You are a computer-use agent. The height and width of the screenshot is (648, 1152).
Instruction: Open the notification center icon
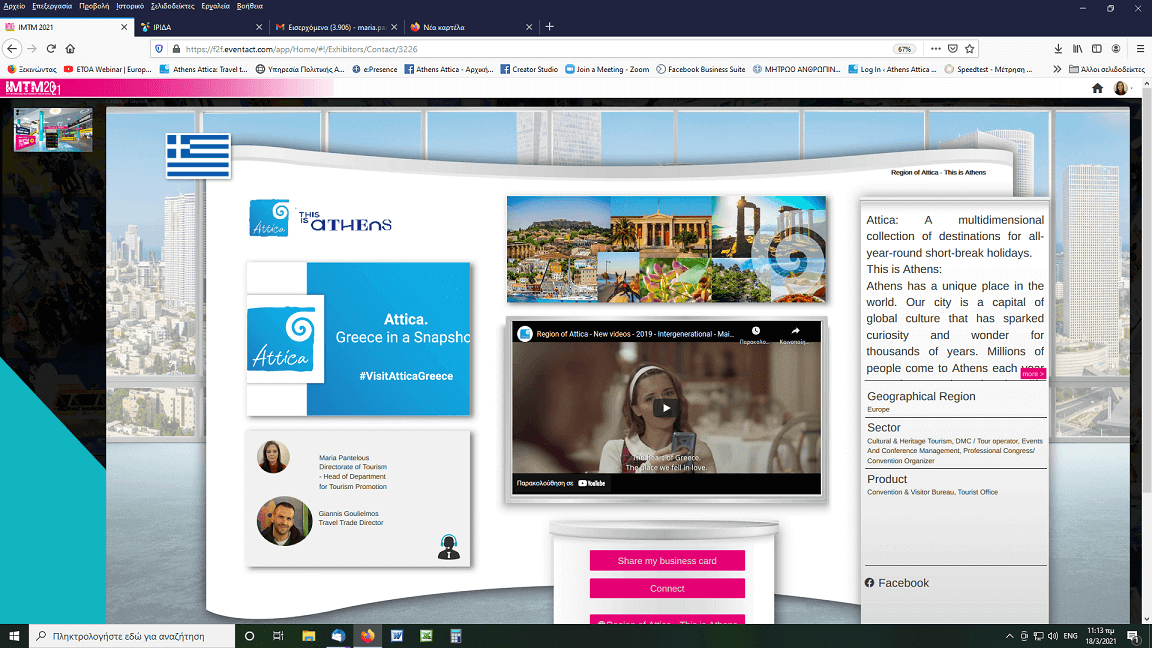point(1134,636)
